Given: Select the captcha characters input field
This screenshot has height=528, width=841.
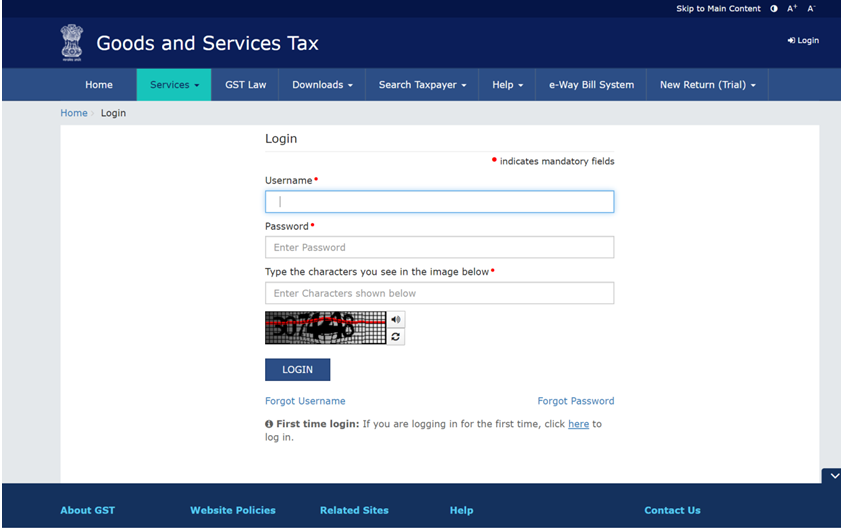Looking at the screenshot, I should (439, 293).
